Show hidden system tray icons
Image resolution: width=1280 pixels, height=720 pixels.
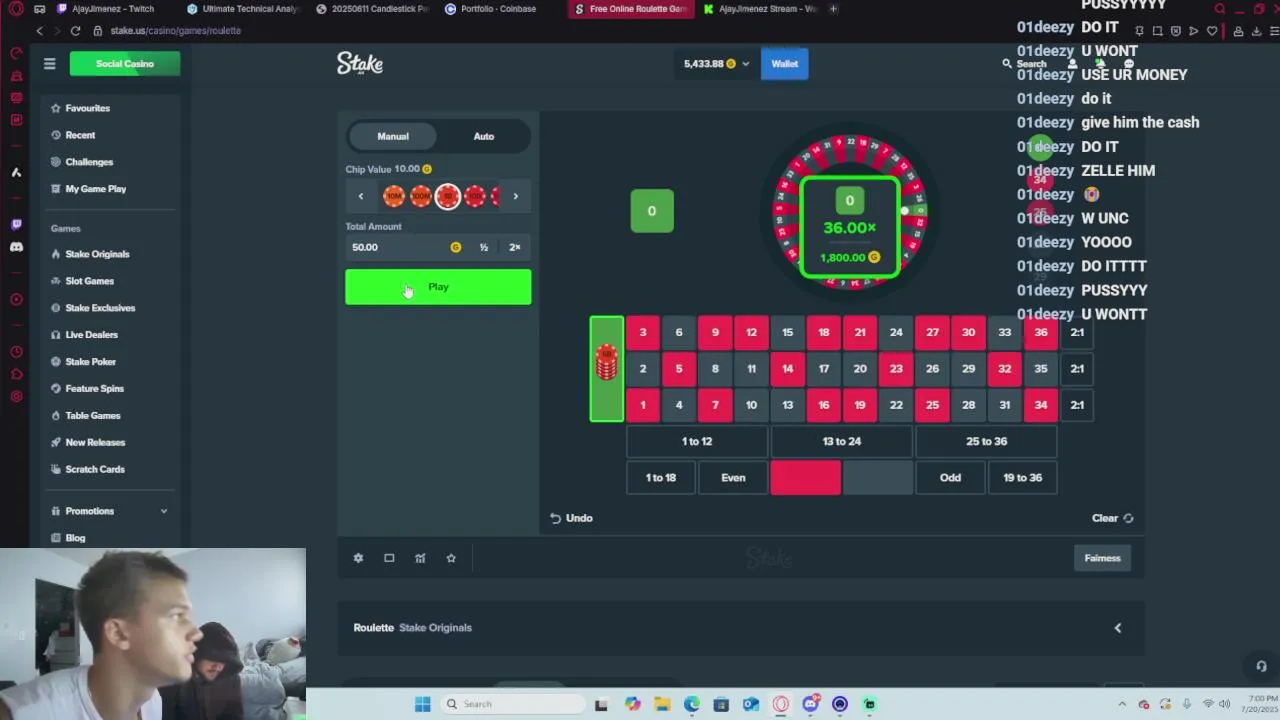1122,704
